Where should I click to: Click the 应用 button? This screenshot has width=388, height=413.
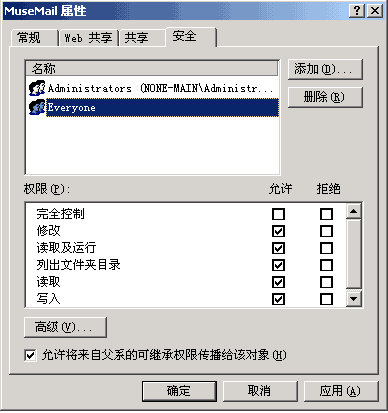[x=341, y=391]
